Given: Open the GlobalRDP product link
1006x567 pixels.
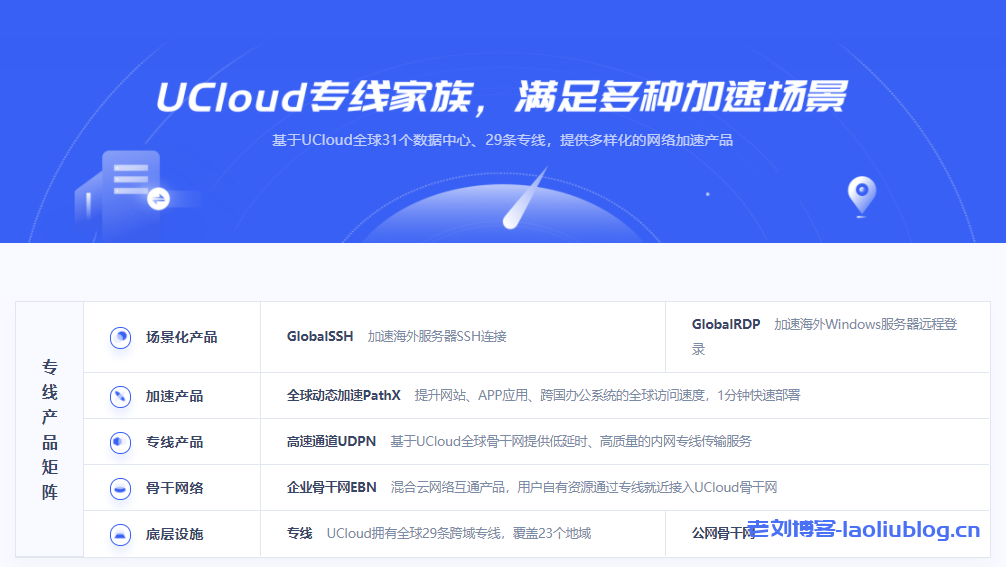Looking at the screenshot, I should pos(725,324).
